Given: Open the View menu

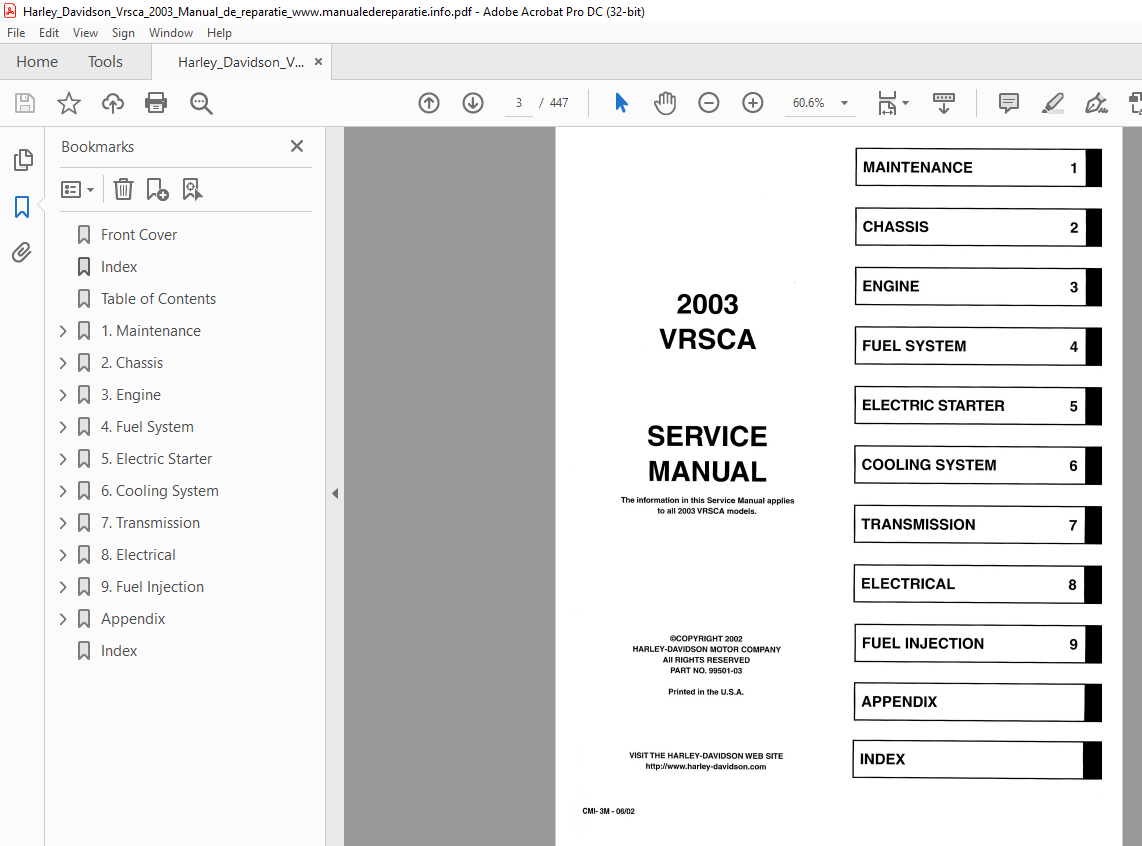Looking at the screenshot, I should 85,33.
